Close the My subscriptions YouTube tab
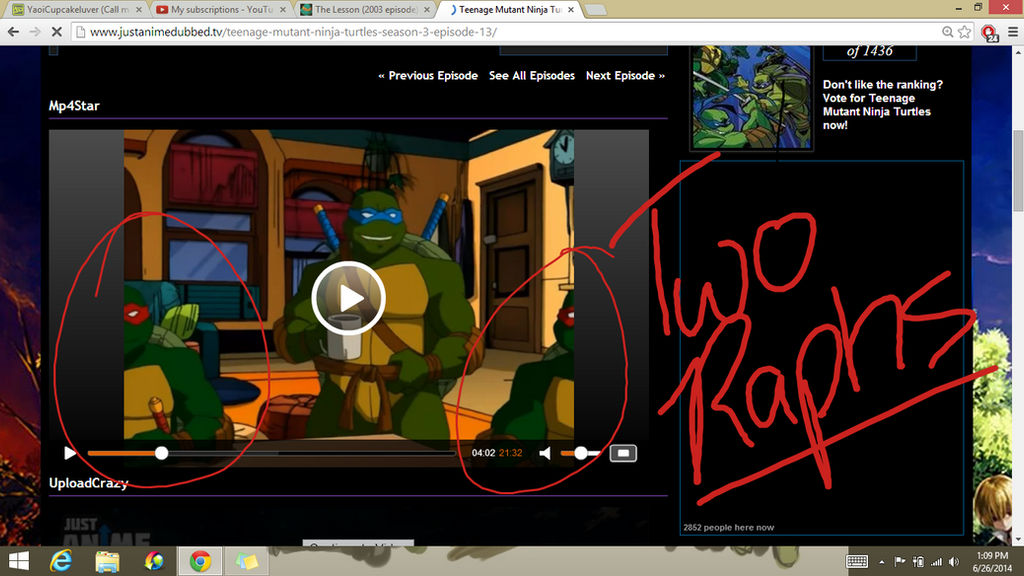 coord(283,10)
